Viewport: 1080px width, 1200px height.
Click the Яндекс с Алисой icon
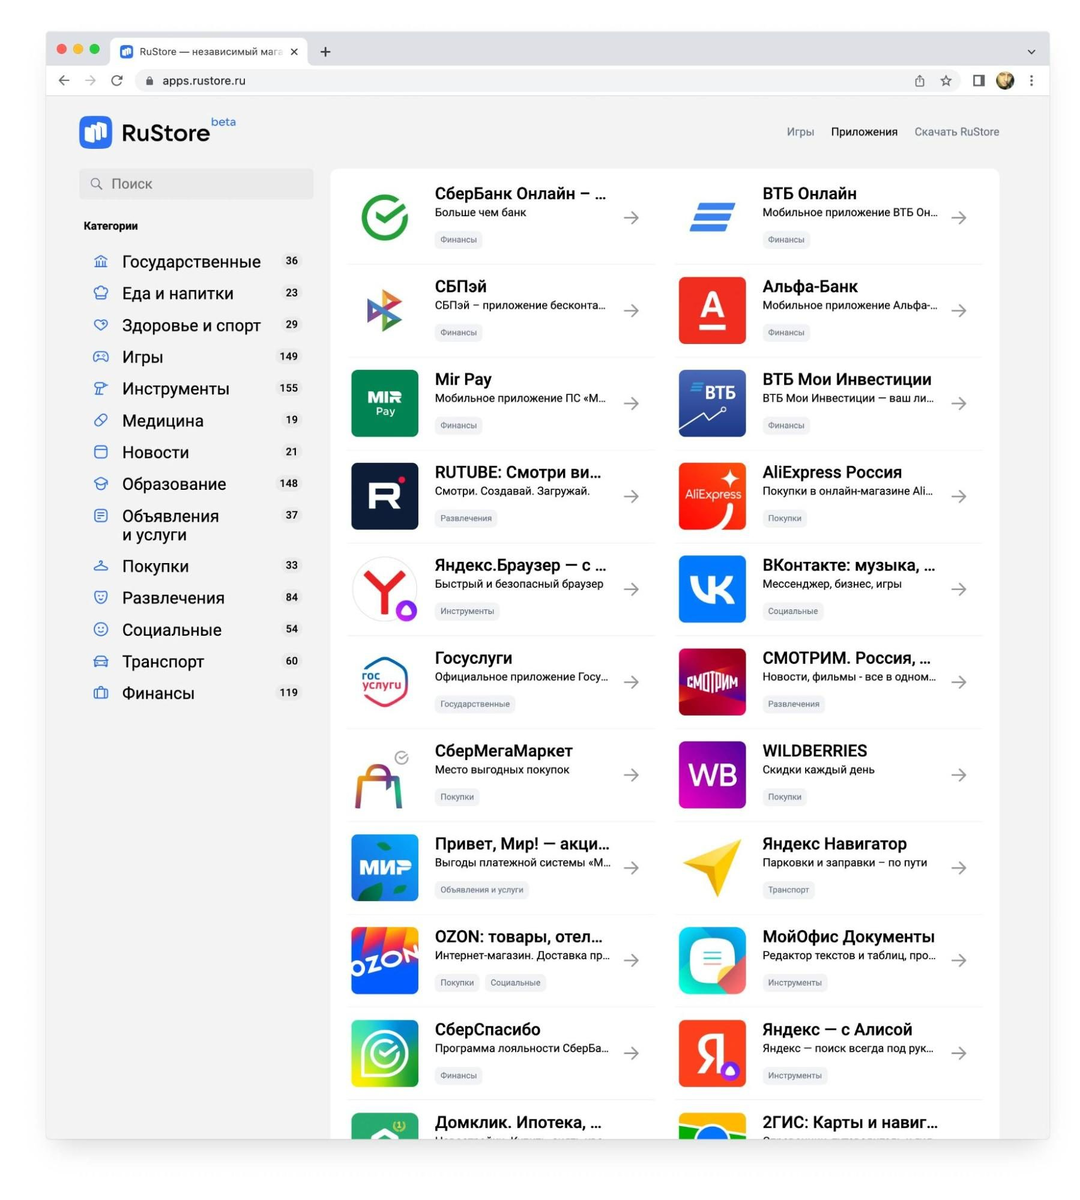712,1054
